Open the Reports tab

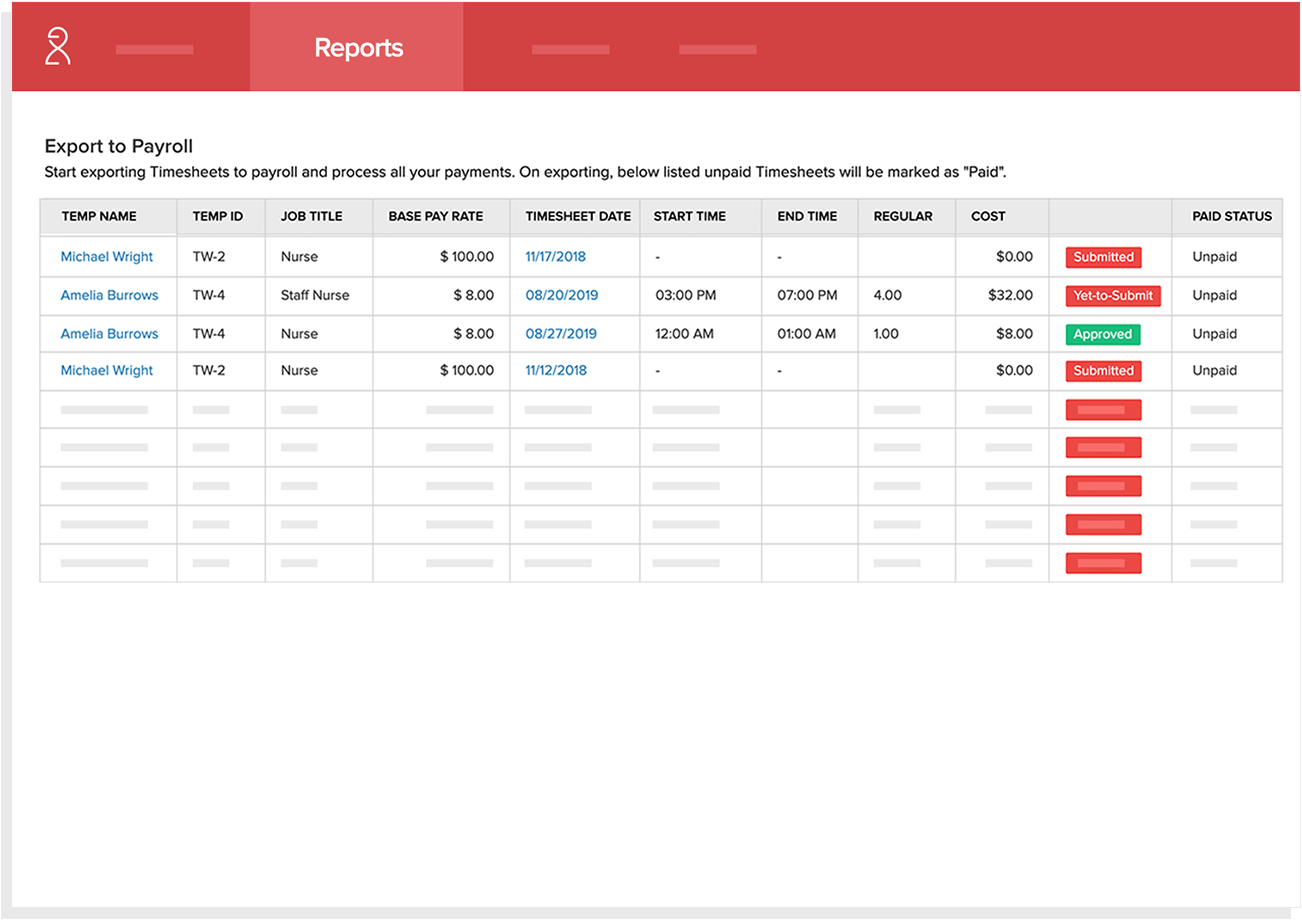coord(358,48)
